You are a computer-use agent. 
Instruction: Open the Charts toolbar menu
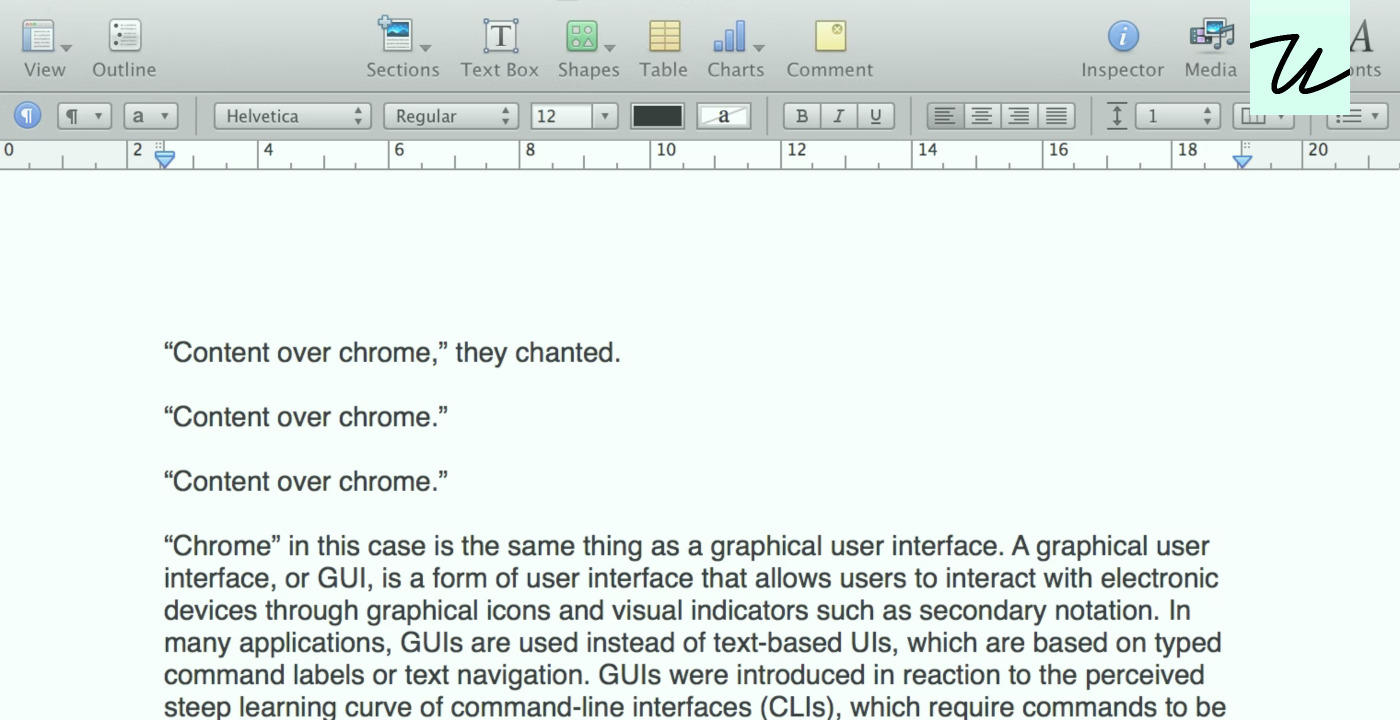tap(736, 48)
